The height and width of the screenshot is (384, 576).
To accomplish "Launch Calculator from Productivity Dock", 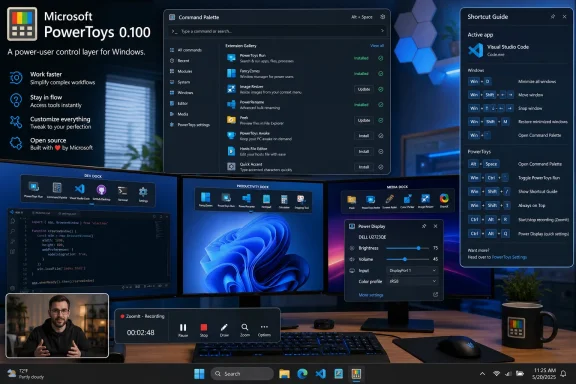I will pos(284,201).
